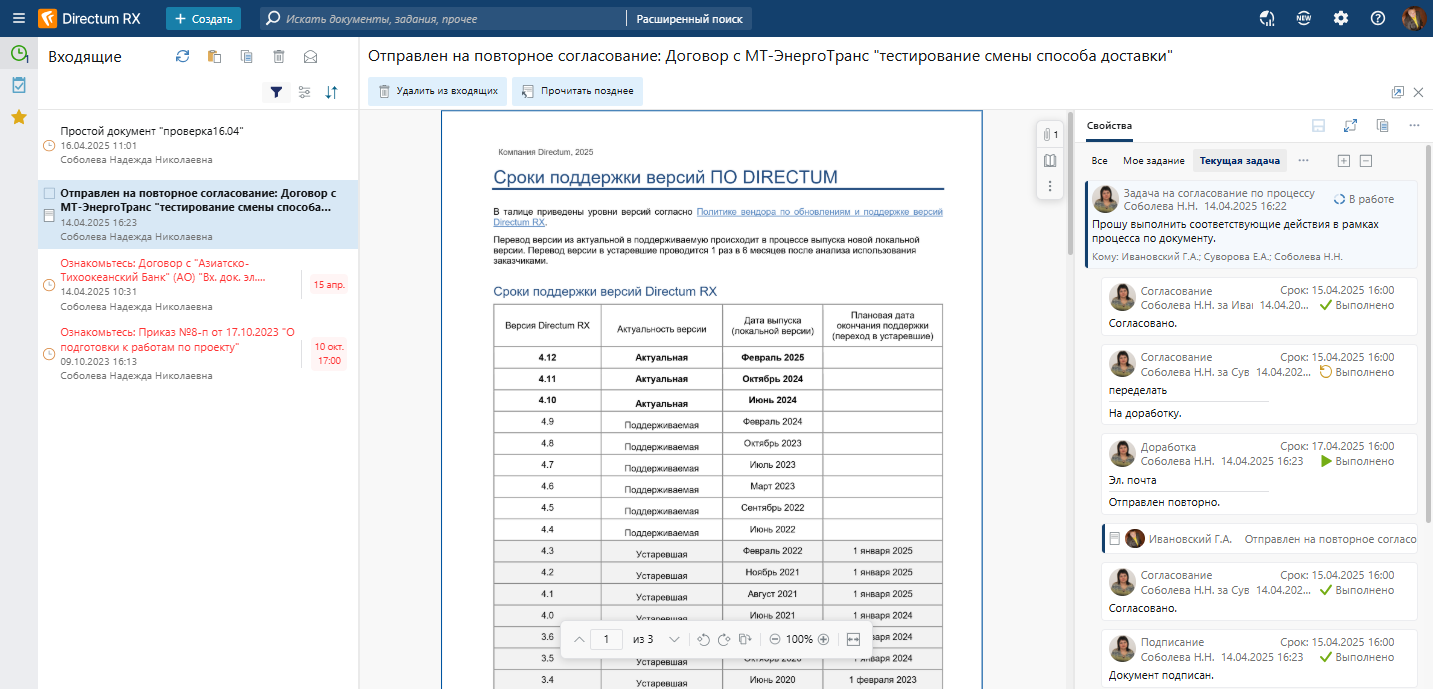Collapse all thread items with minus icon
Screen dimensions: 1433x689
[1365, 160]
